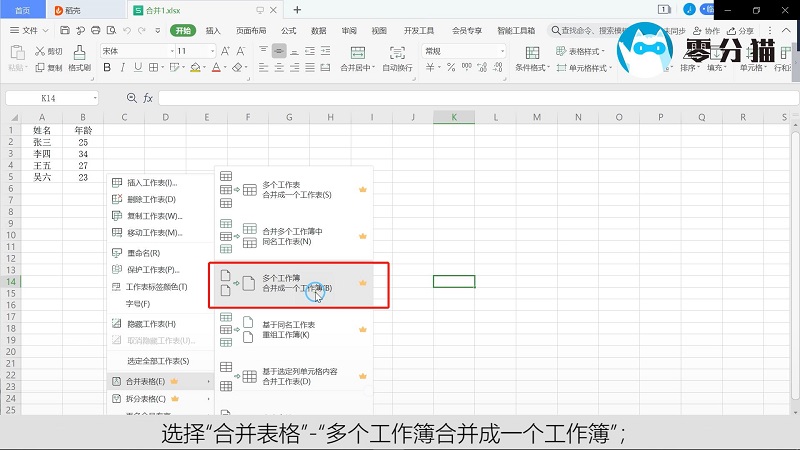The width and height of the screenshot is (800, 450).
Task: Click the thousands separator icon
Action: (x=466, y=67)
